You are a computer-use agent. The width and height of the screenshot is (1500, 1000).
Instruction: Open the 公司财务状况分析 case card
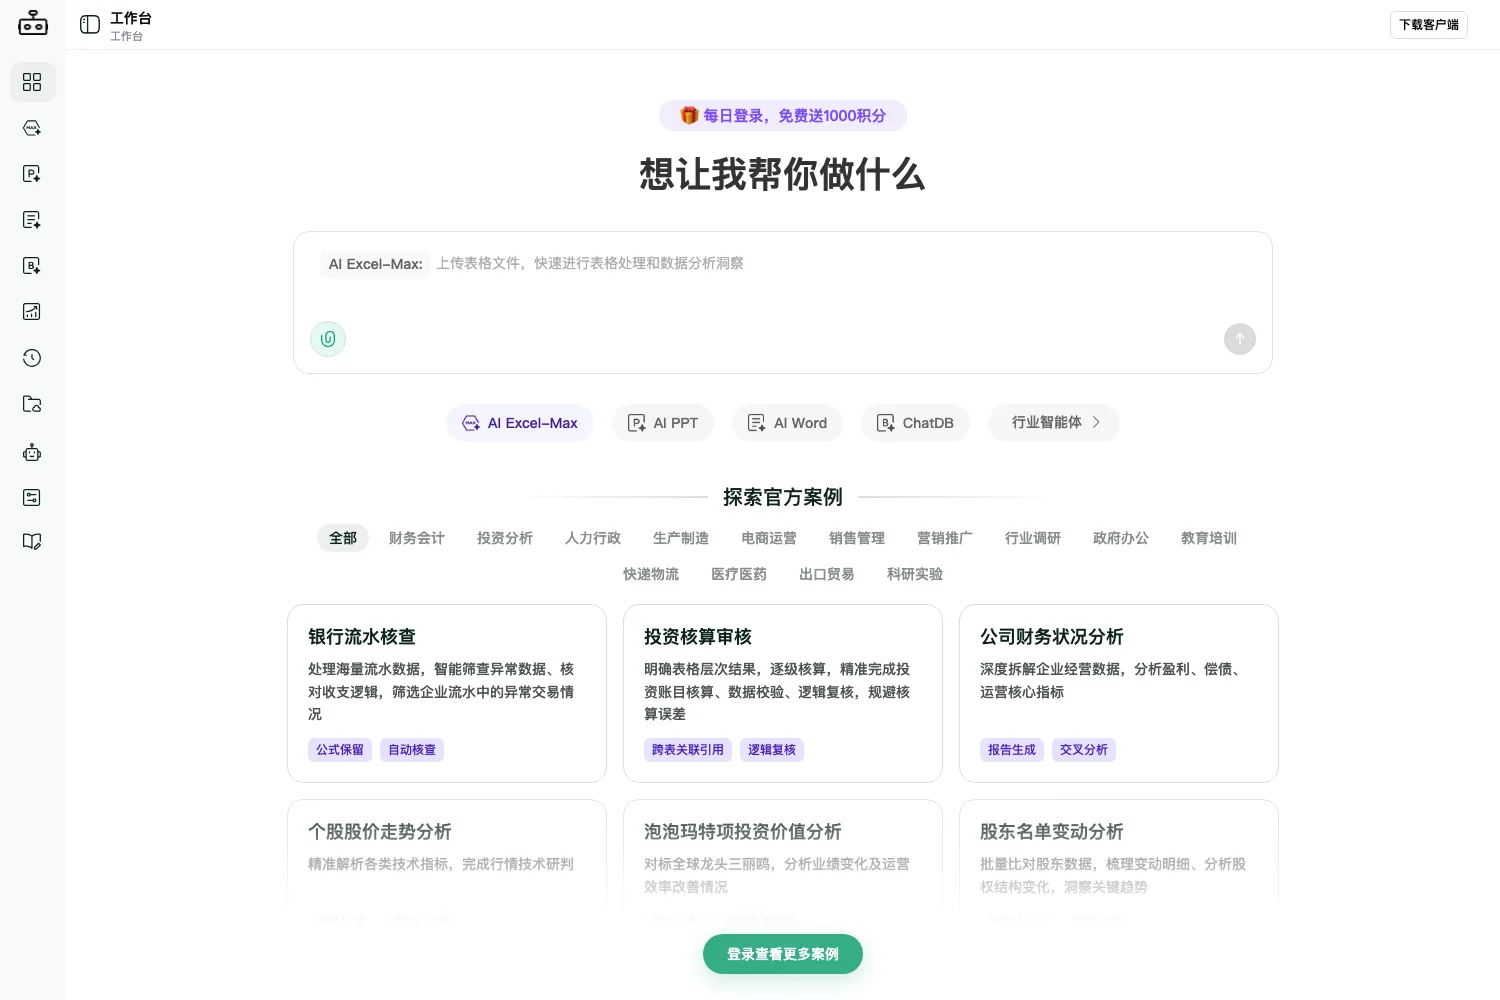point(1119,693)
